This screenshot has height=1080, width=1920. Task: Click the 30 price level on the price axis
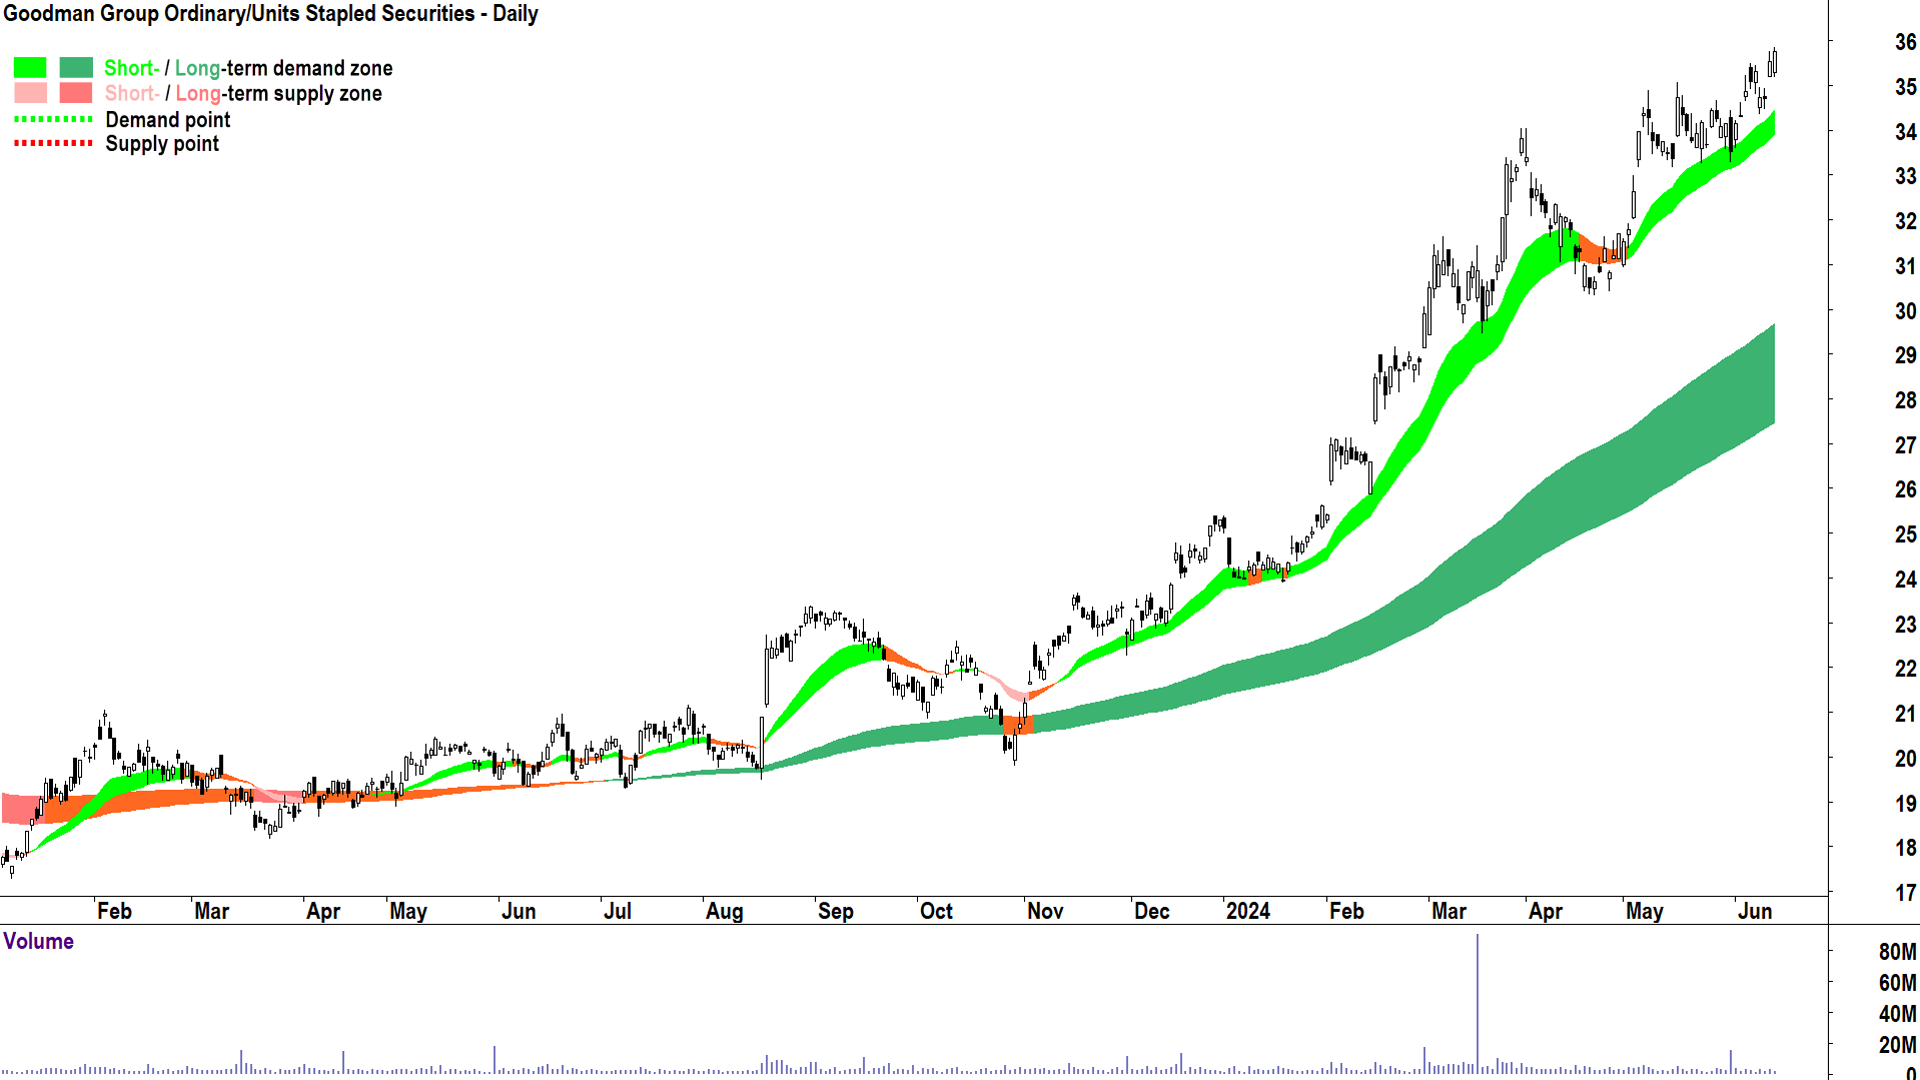point(1905,311)
